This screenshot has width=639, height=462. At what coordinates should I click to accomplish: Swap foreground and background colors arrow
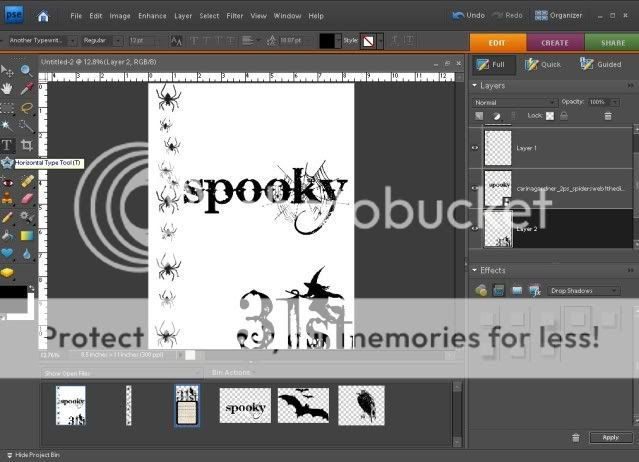pyautogui.click(x=31, y=288)
